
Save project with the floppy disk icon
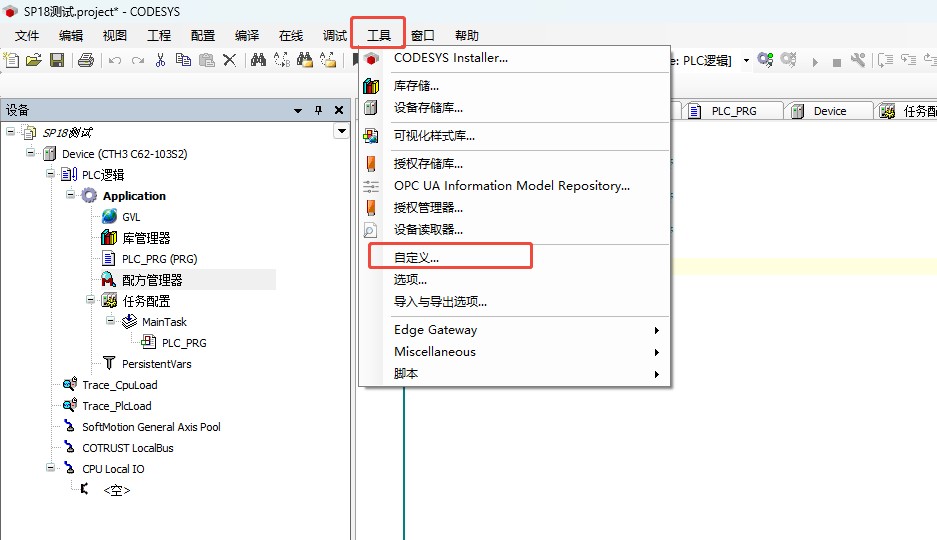pyautogui.click(x=57, y=60)
